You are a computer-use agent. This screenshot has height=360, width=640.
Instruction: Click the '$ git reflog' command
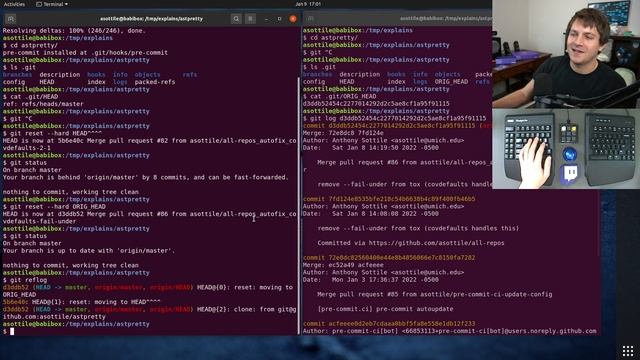[24, 280]
